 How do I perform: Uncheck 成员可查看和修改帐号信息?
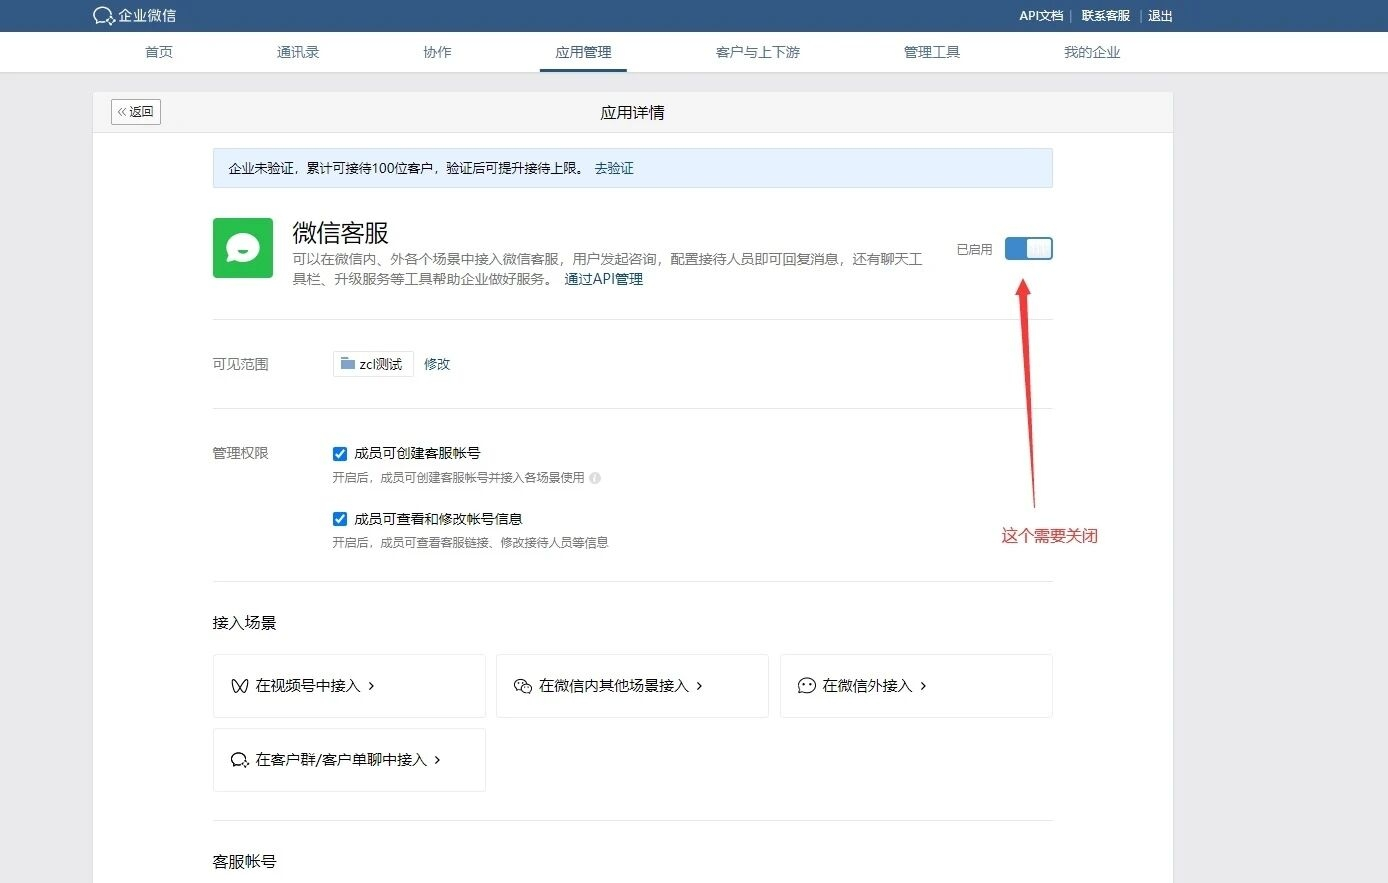coord(340,519)
